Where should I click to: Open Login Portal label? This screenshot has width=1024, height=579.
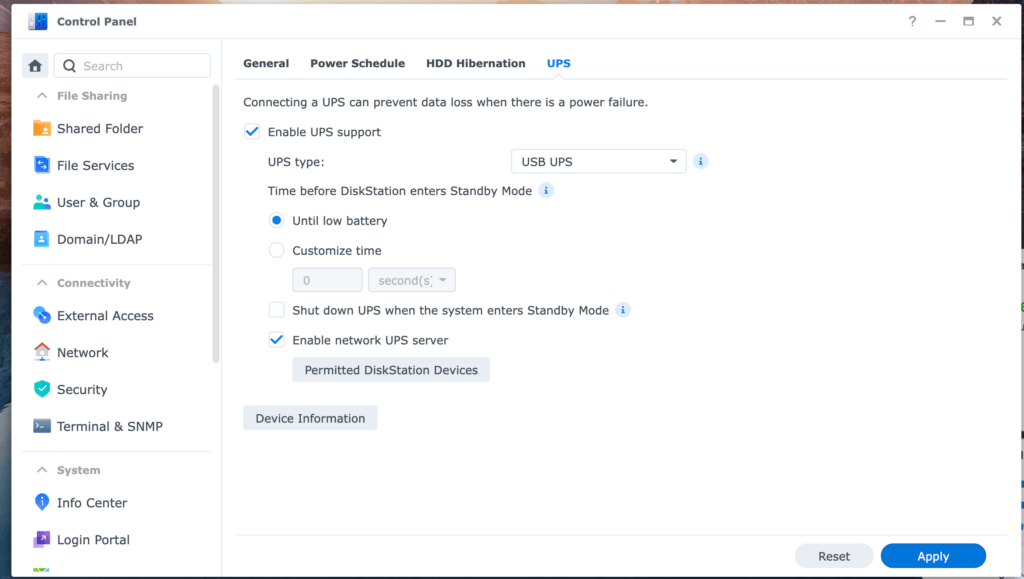pyautogui.click(x=93, y=540)
